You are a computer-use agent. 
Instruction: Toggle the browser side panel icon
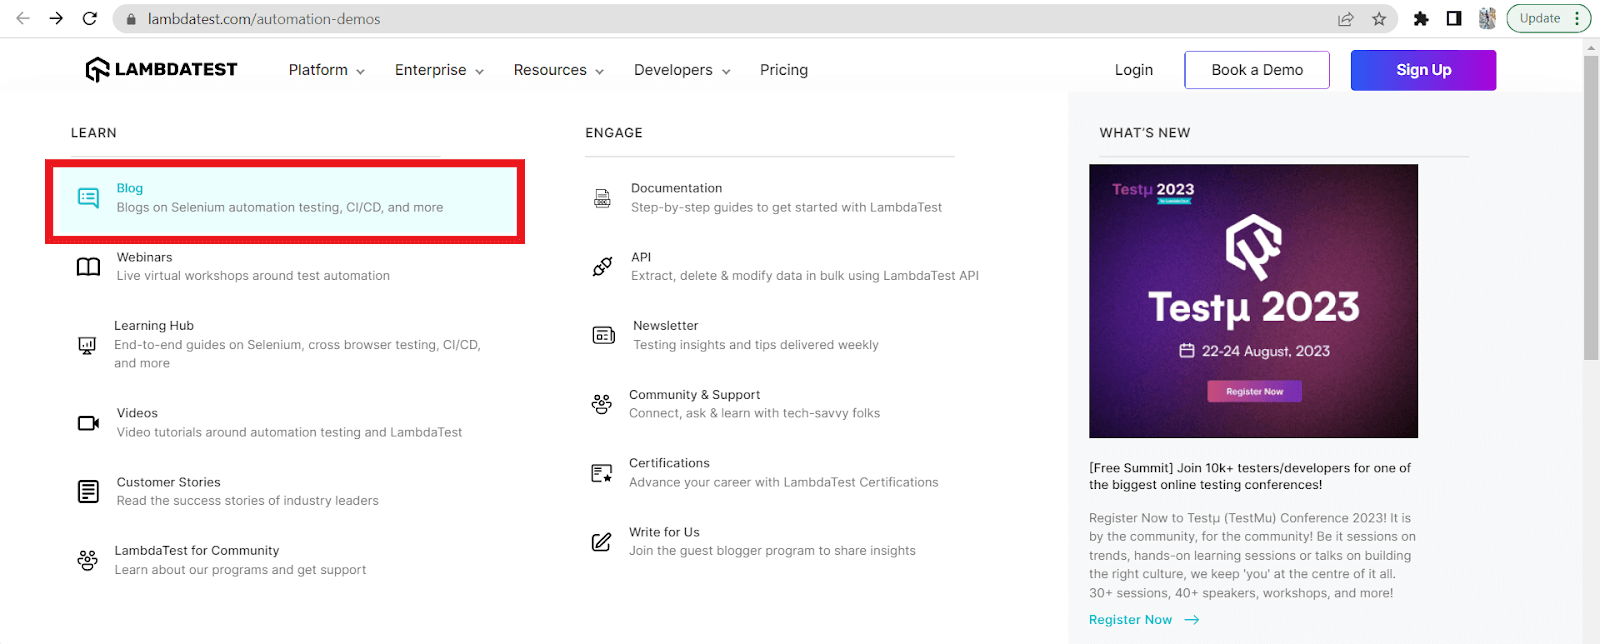click(1454, 19)
